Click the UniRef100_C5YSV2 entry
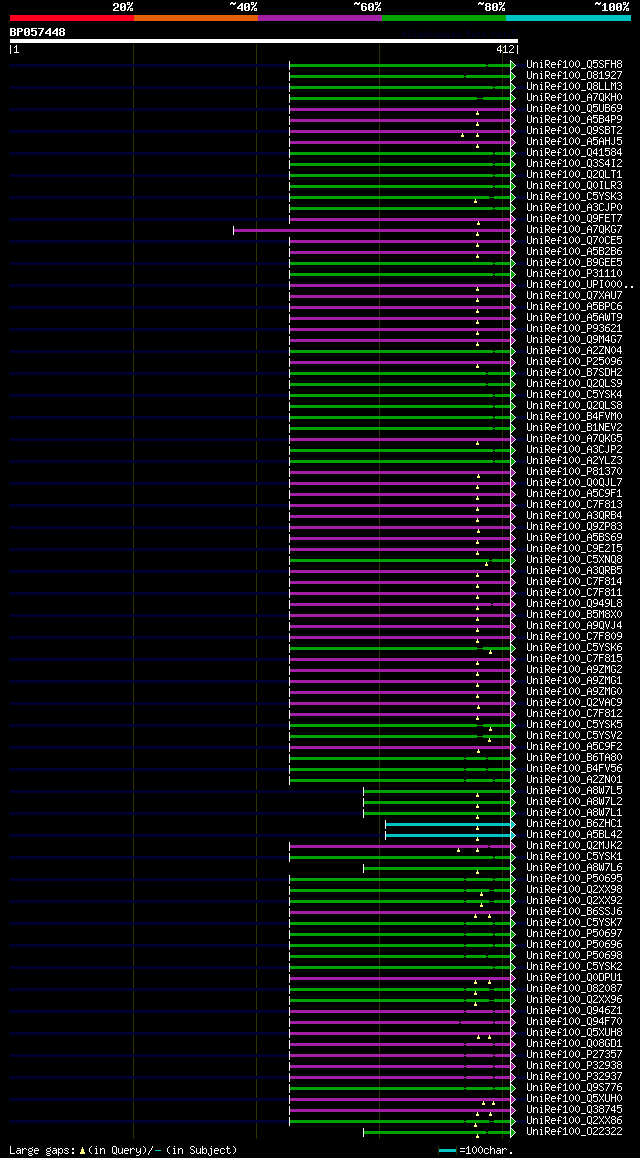 [x=574, y=736]
